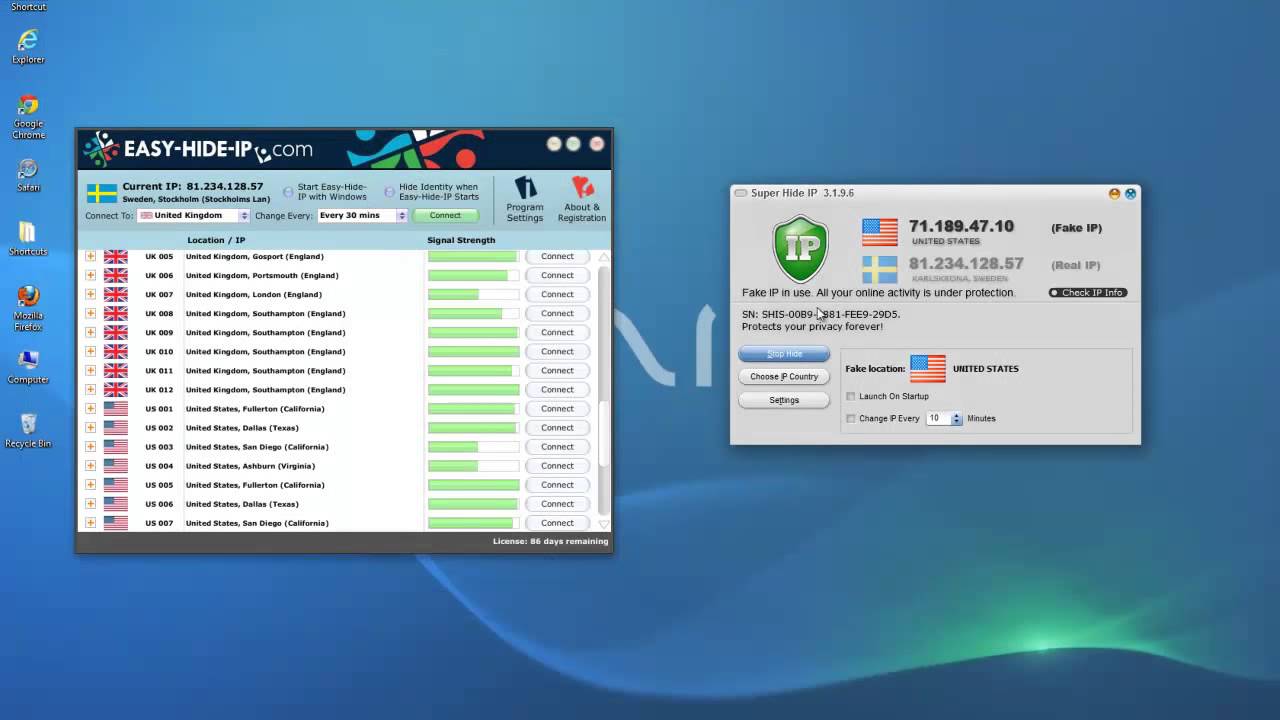Screen dimensions: 1280x720
Task: Open About & Registration in Easy-Hide-IP
Action: [x=581, y=199]
